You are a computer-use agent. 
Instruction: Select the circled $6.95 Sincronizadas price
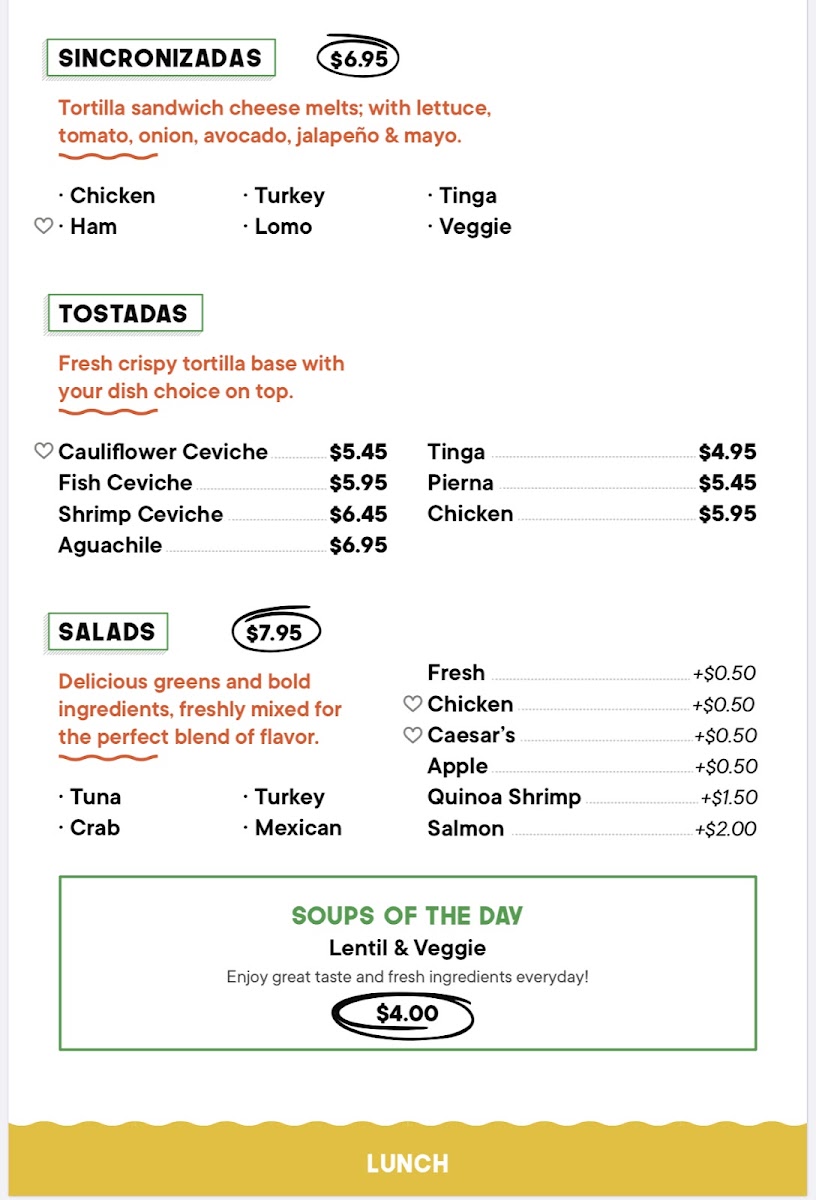click(x=358, y=59)
